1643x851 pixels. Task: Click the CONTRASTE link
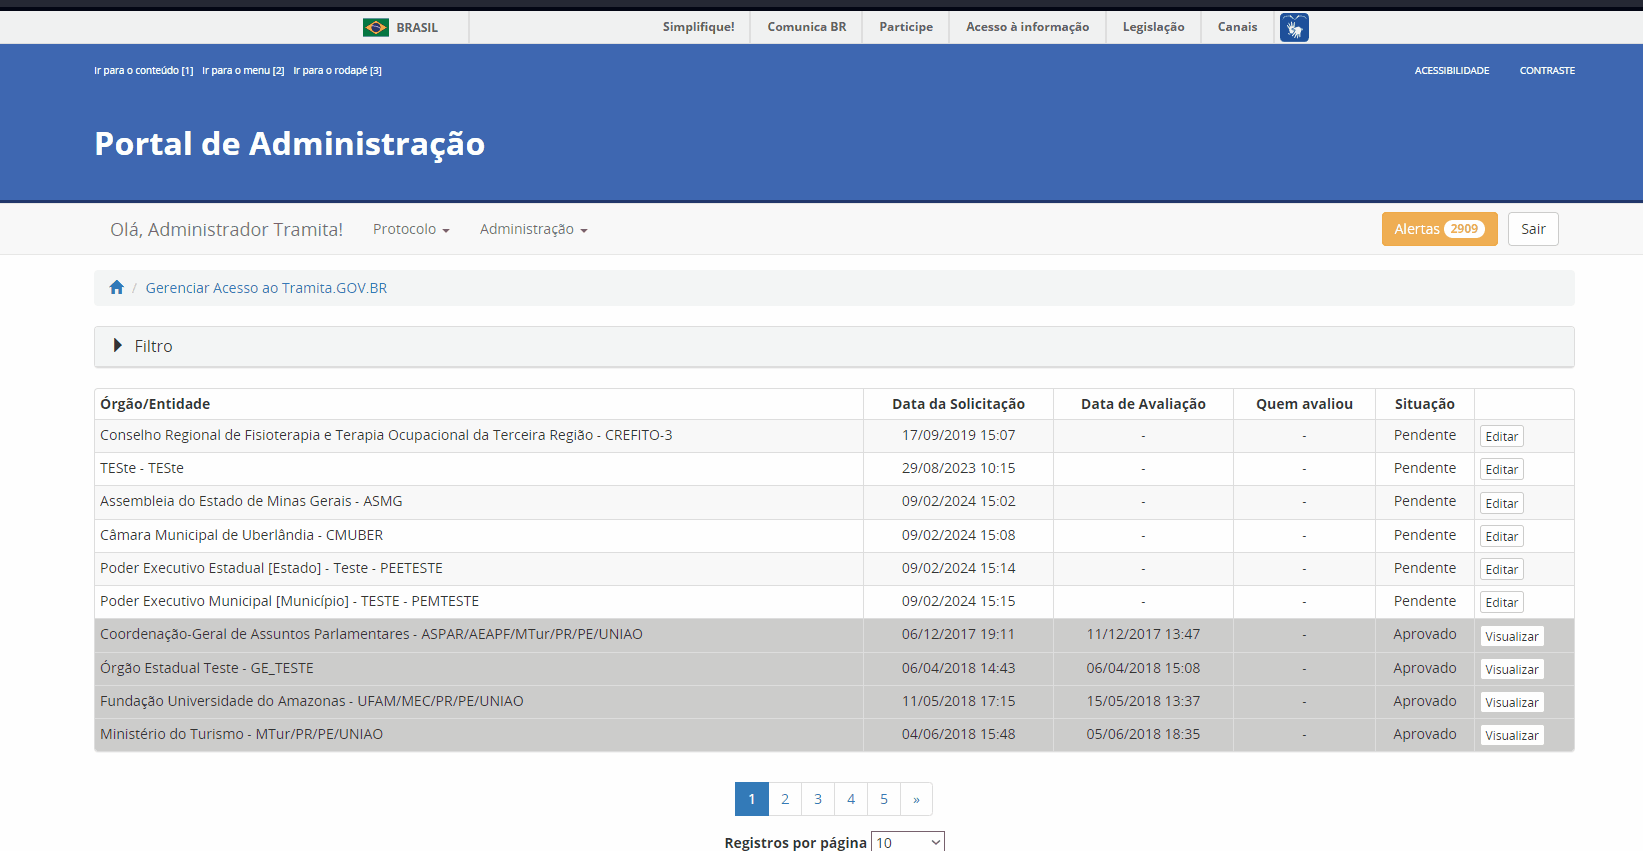(1547, 71)
